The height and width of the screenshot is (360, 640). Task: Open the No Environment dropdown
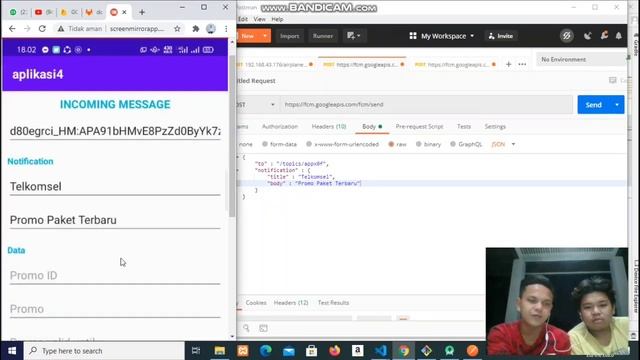[x=581, y=60]
